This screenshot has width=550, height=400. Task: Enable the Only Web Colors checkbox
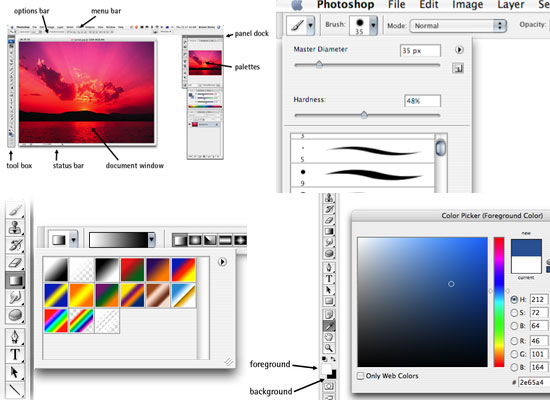coord(360,376)
